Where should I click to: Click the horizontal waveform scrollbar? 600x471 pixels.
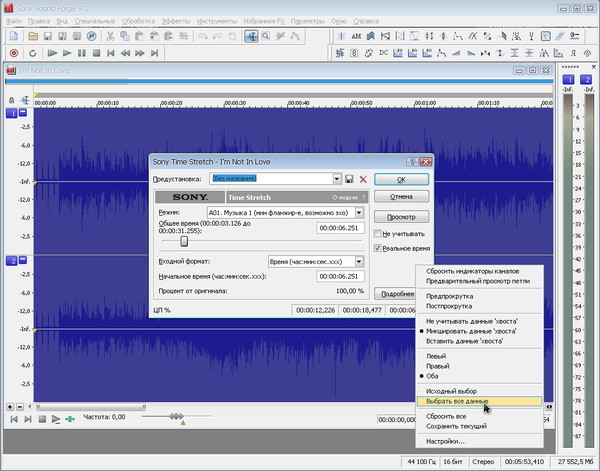[x=91, y=407]
